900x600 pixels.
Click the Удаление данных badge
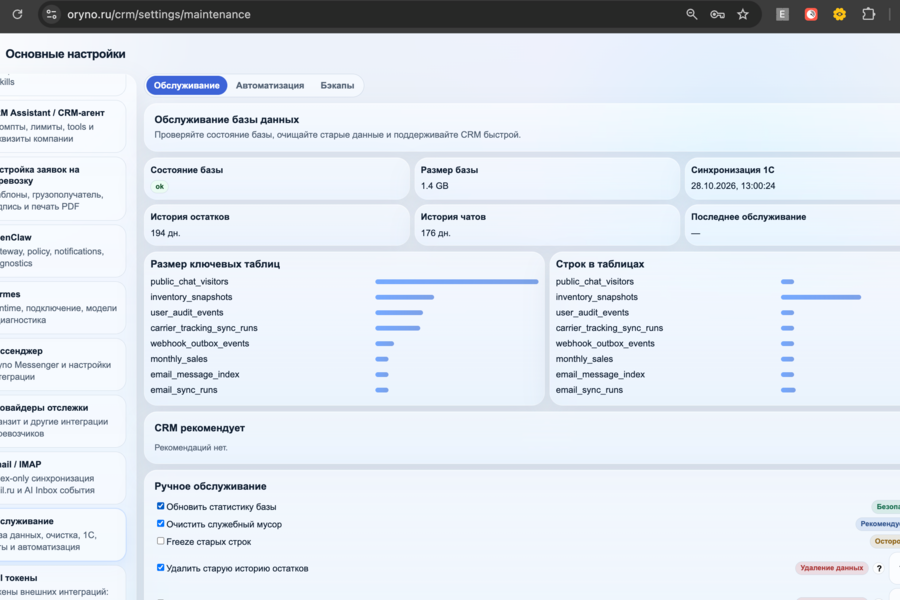831,568
